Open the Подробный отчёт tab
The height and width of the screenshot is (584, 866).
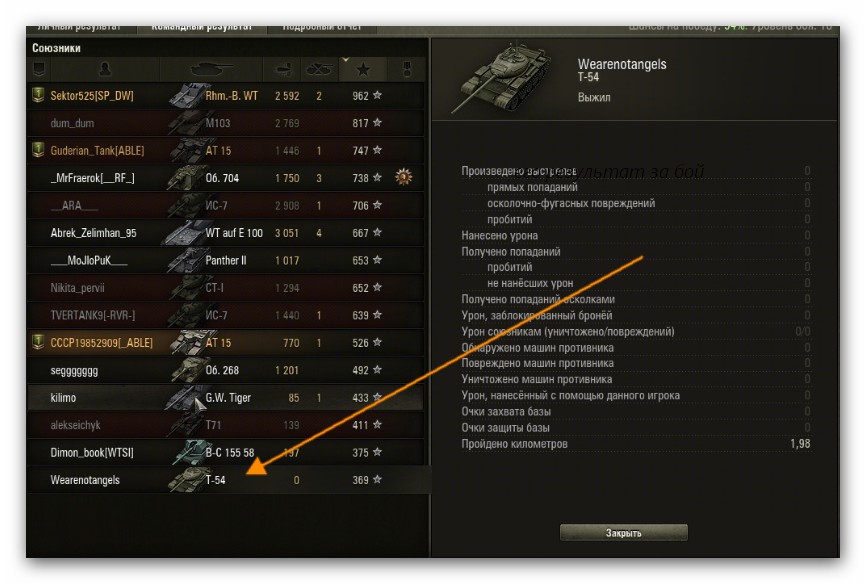point(322,27)
